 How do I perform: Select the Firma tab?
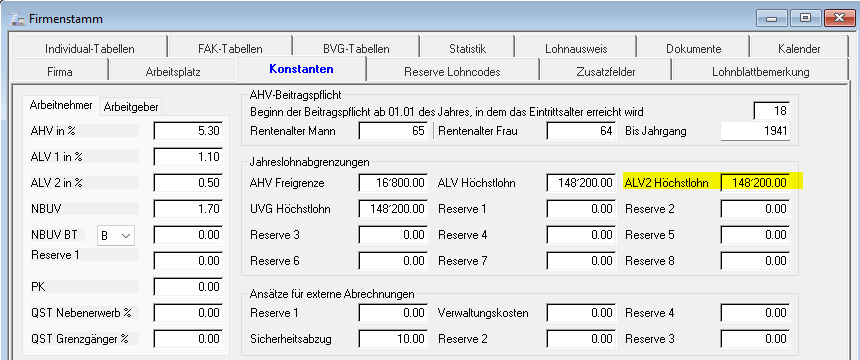pos(60,71)
